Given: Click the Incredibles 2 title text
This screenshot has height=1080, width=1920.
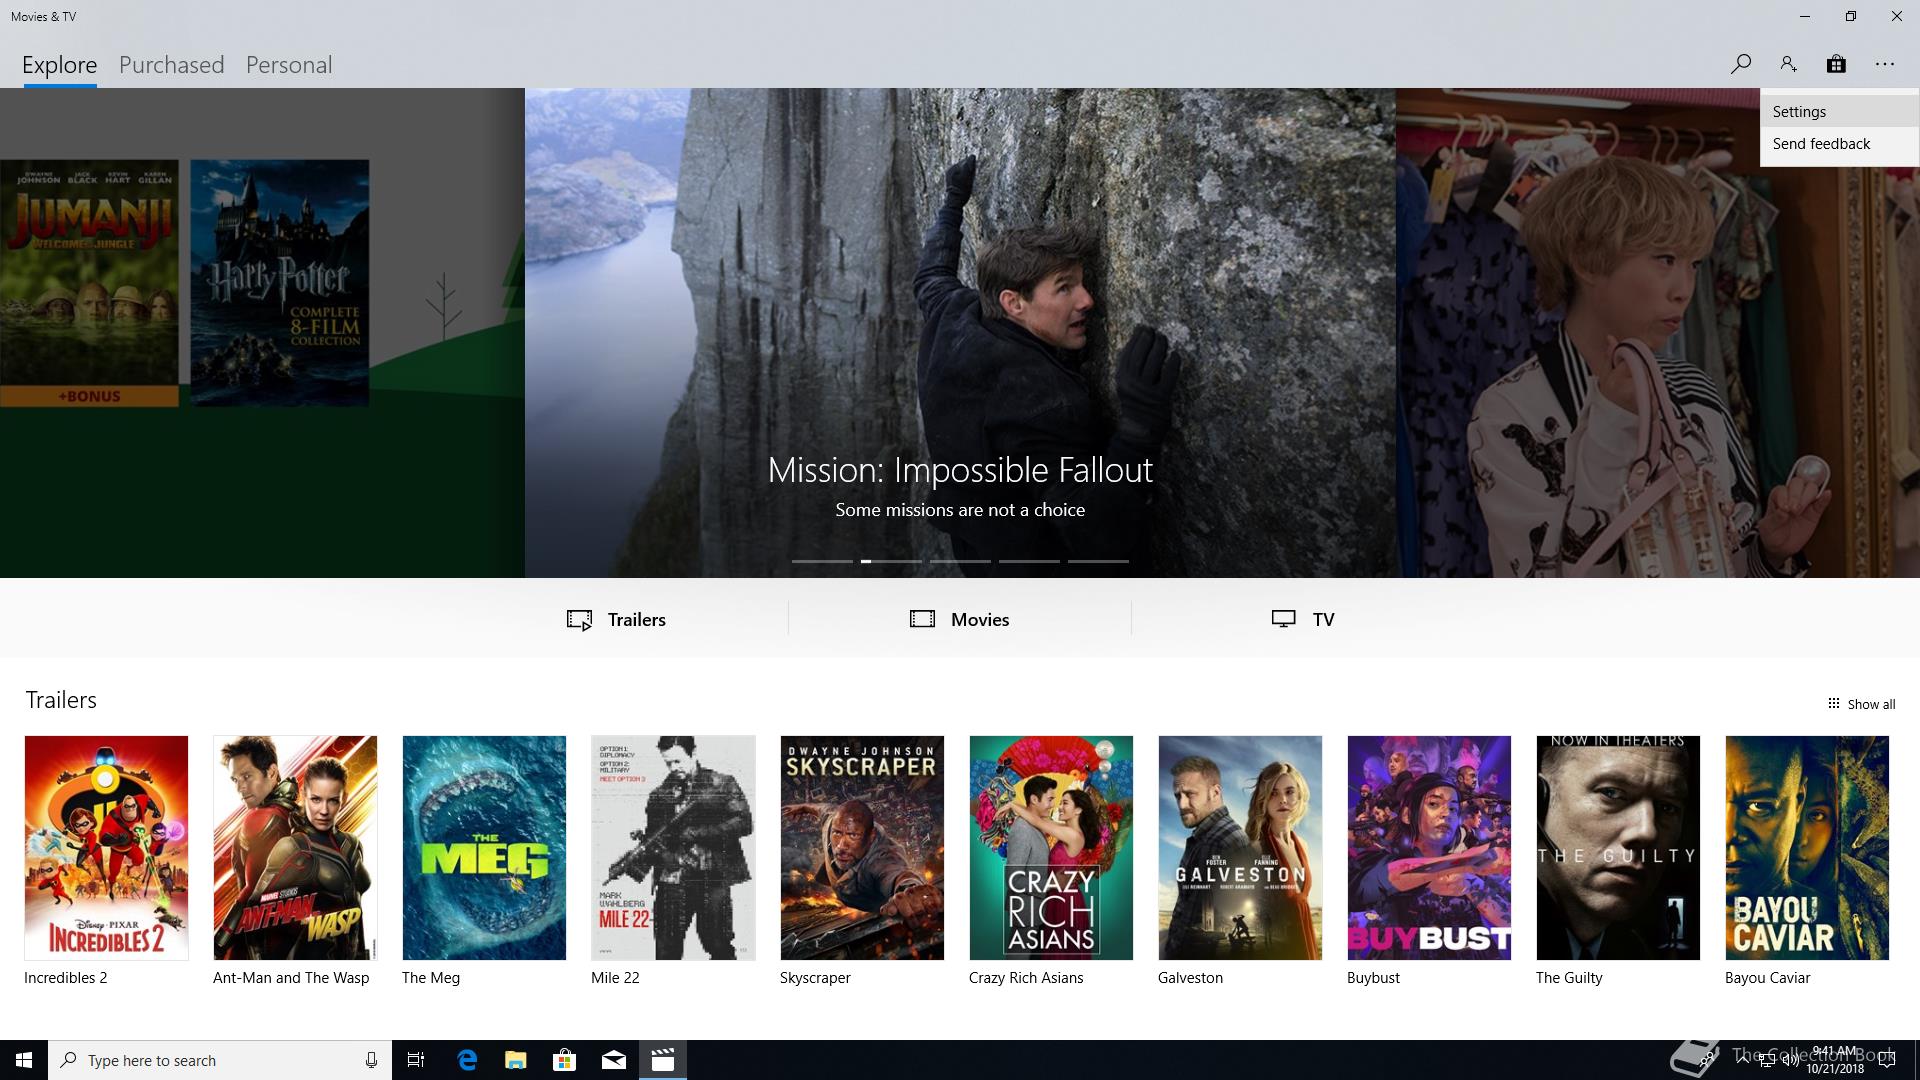Looking at the screenshot, I should (66, 978).
